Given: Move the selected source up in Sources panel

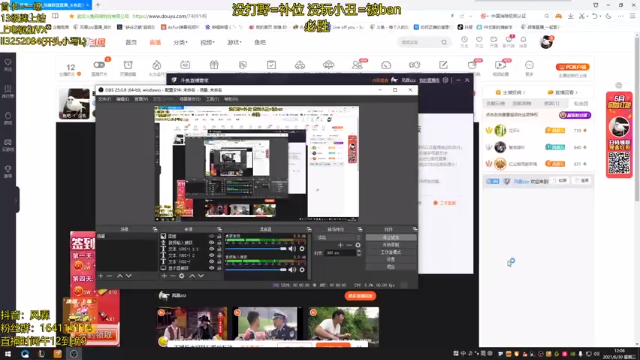Looking at the screenshot, I should click(192, 276).
